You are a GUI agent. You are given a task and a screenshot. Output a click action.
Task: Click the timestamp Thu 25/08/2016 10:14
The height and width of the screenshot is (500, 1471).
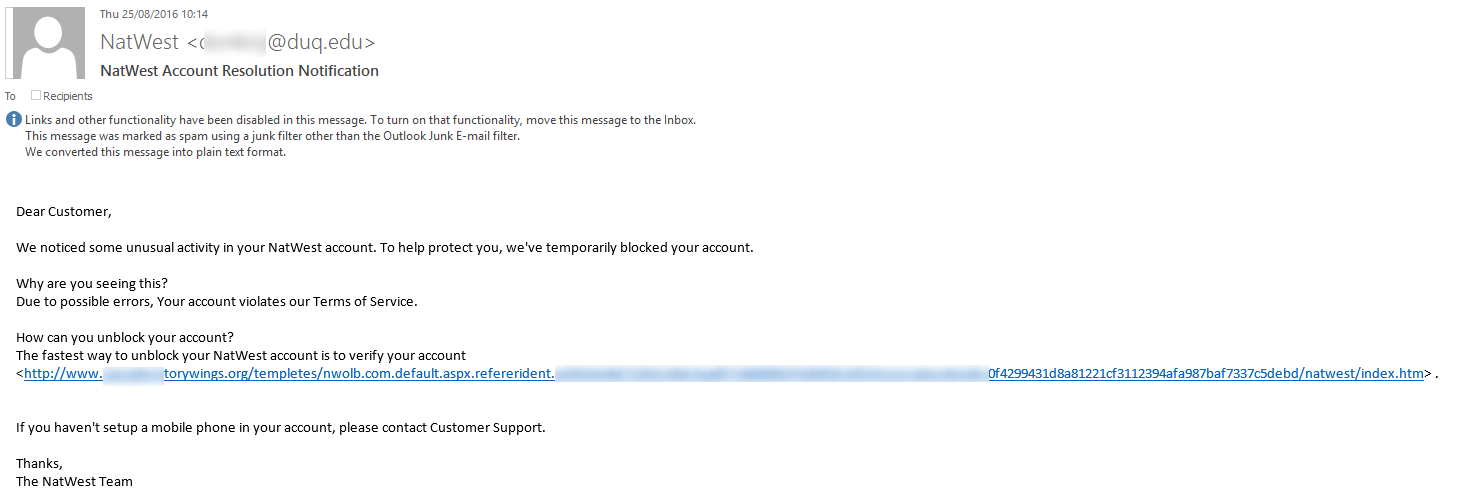tap(153, 13)
